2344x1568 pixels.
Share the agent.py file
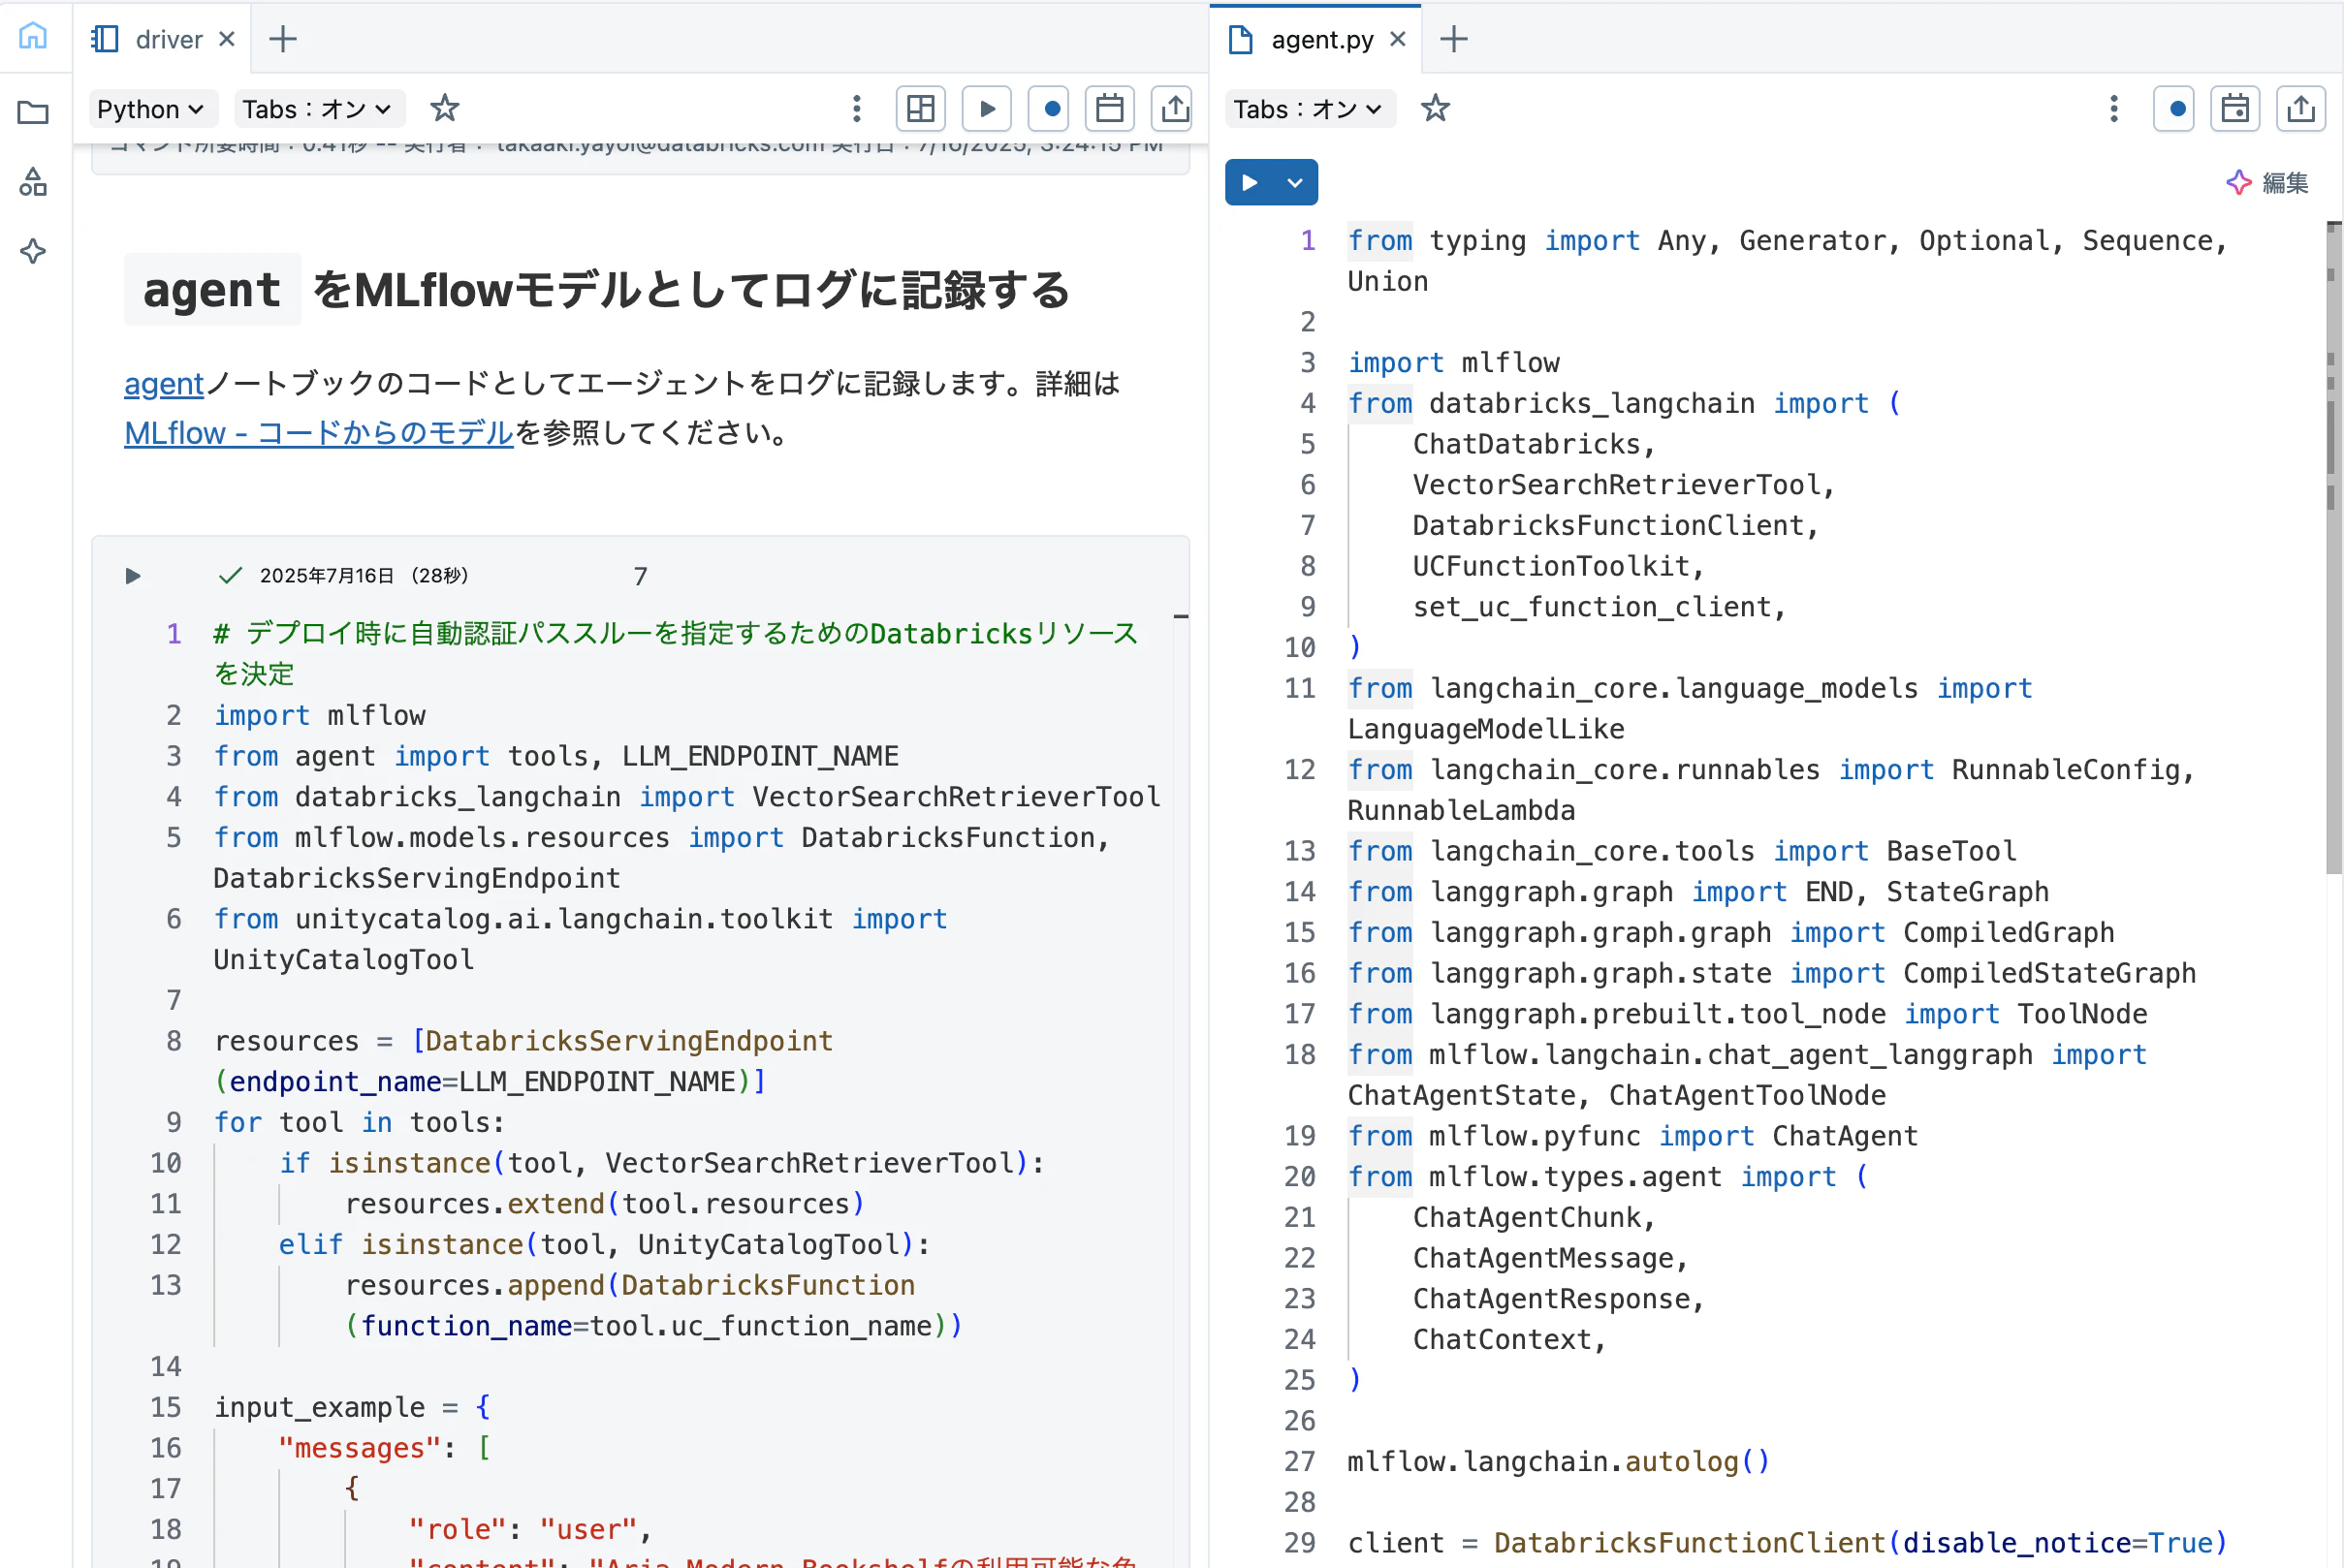click(2301, 108)
